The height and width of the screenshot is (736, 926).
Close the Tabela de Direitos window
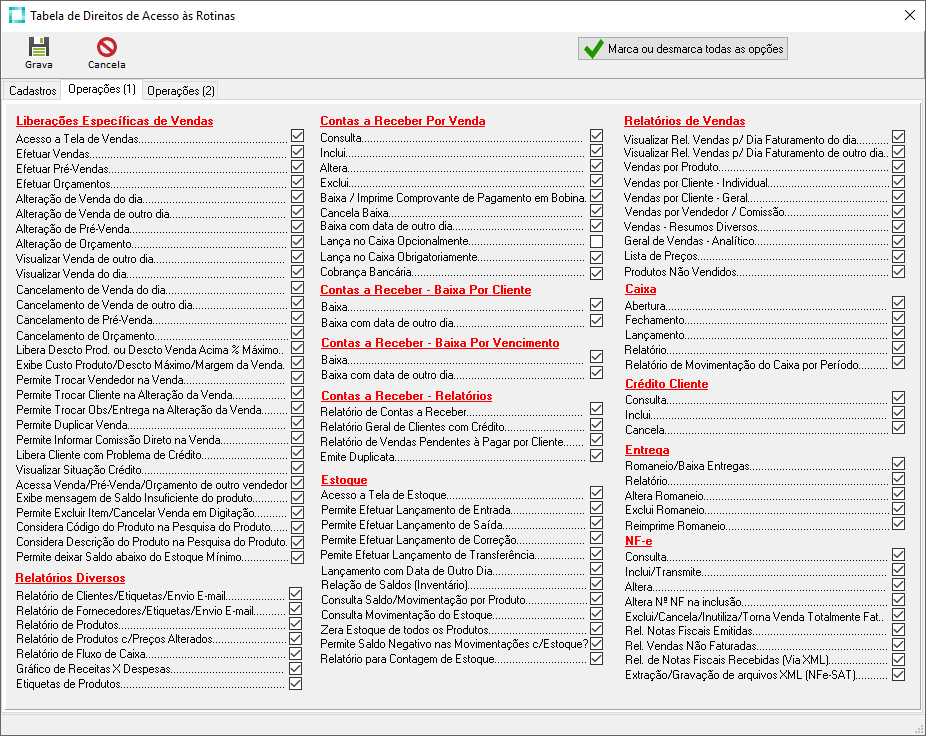click(x=908, y=15)
